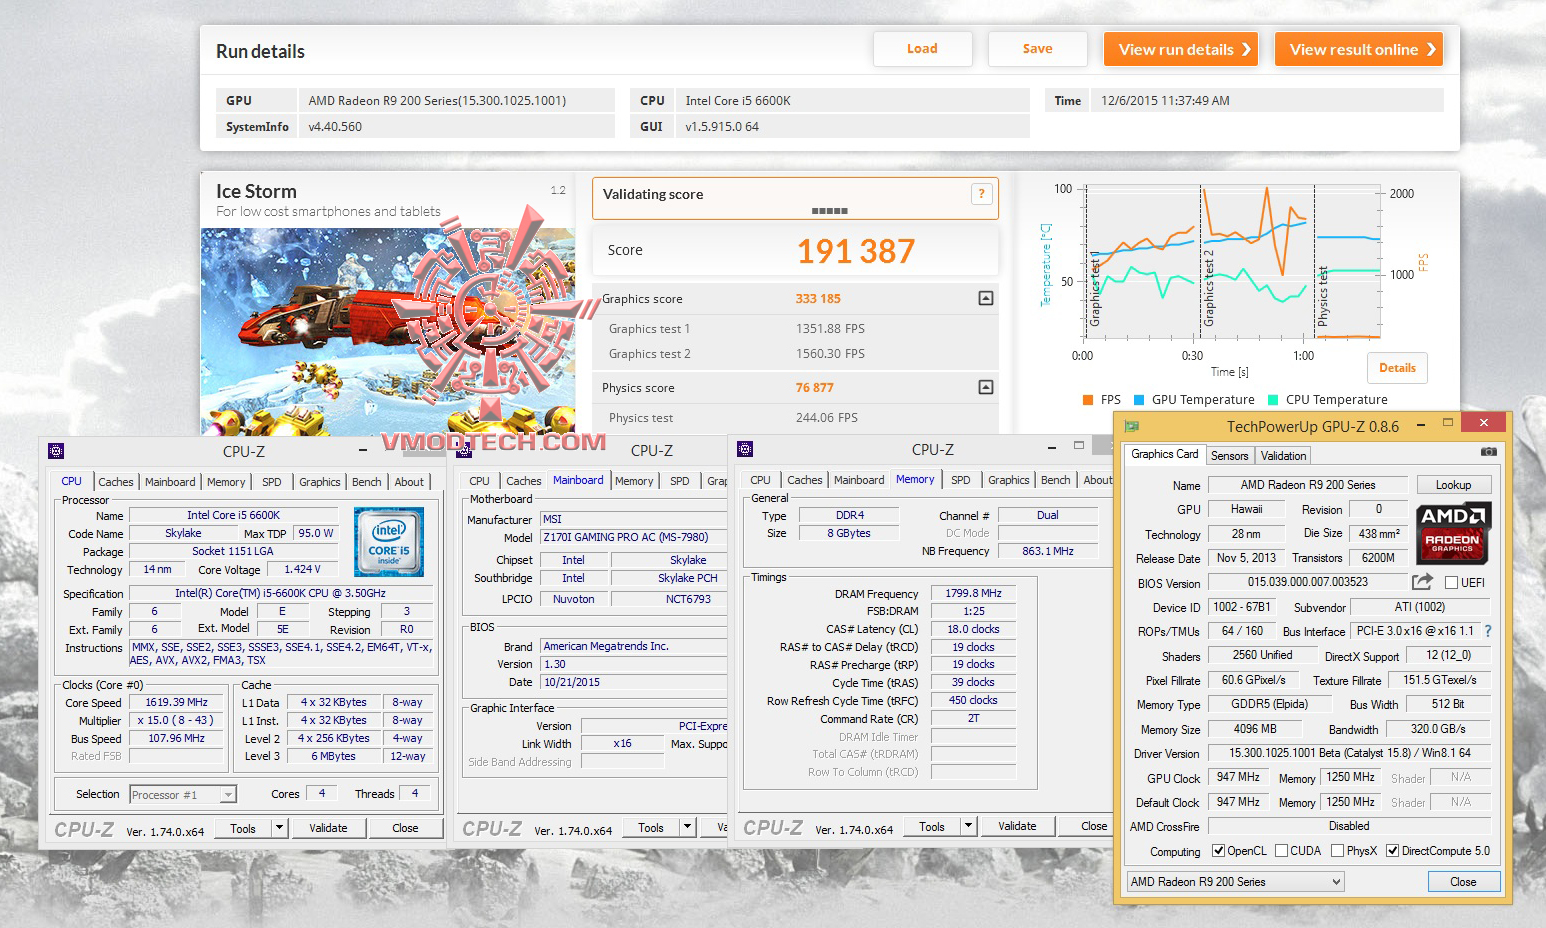Take a GPU-Z screenshot with the camera icon

pos(1489,452)
